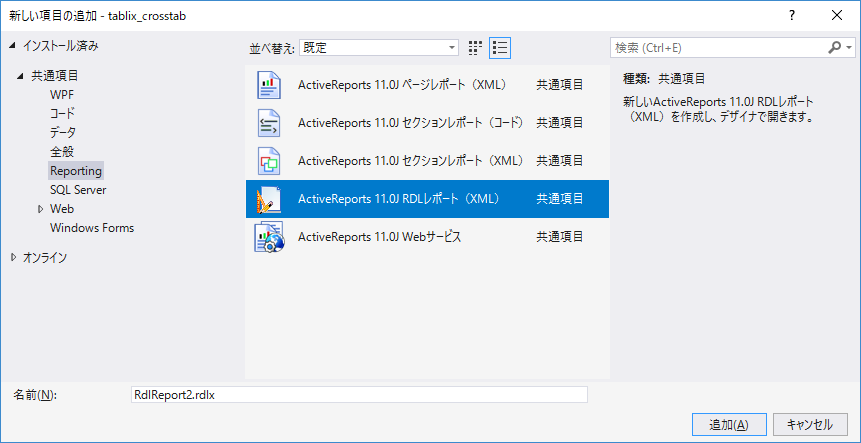Image resolution: width=861 pixels, height=443 pixels.
Task: Select the Windows Forms category
Action: (92, 228)
